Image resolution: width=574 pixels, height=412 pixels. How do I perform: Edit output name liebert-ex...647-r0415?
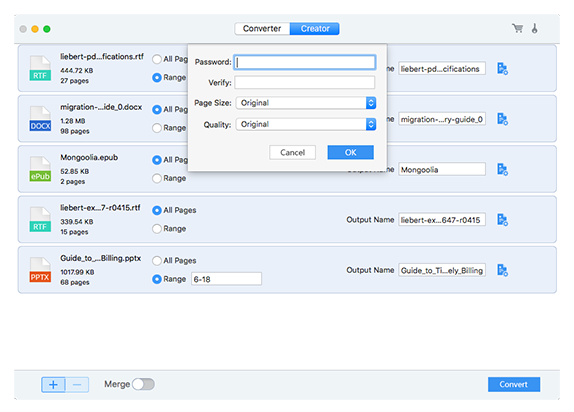(442, 220)
